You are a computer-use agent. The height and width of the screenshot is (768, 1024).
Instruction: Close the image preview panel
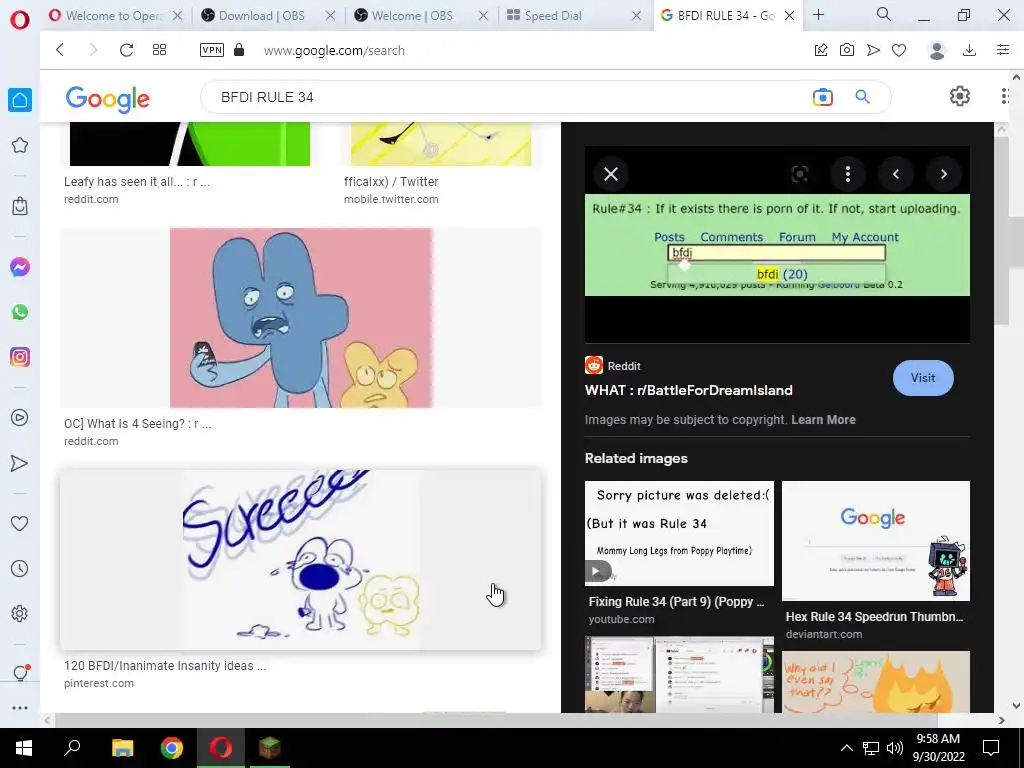[x=611, y=174]
